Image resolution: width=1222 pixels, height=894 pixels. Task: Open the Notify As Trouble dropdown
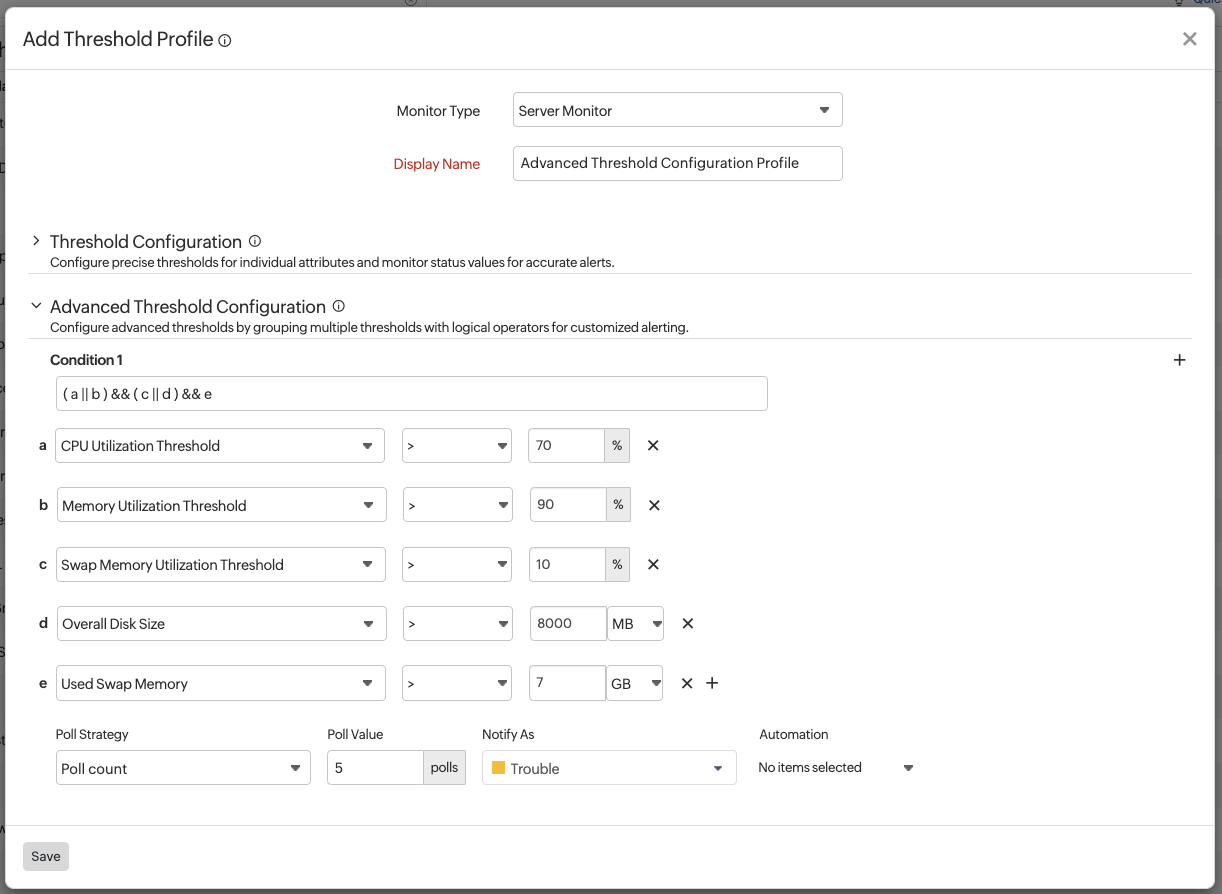click(609, 768)
